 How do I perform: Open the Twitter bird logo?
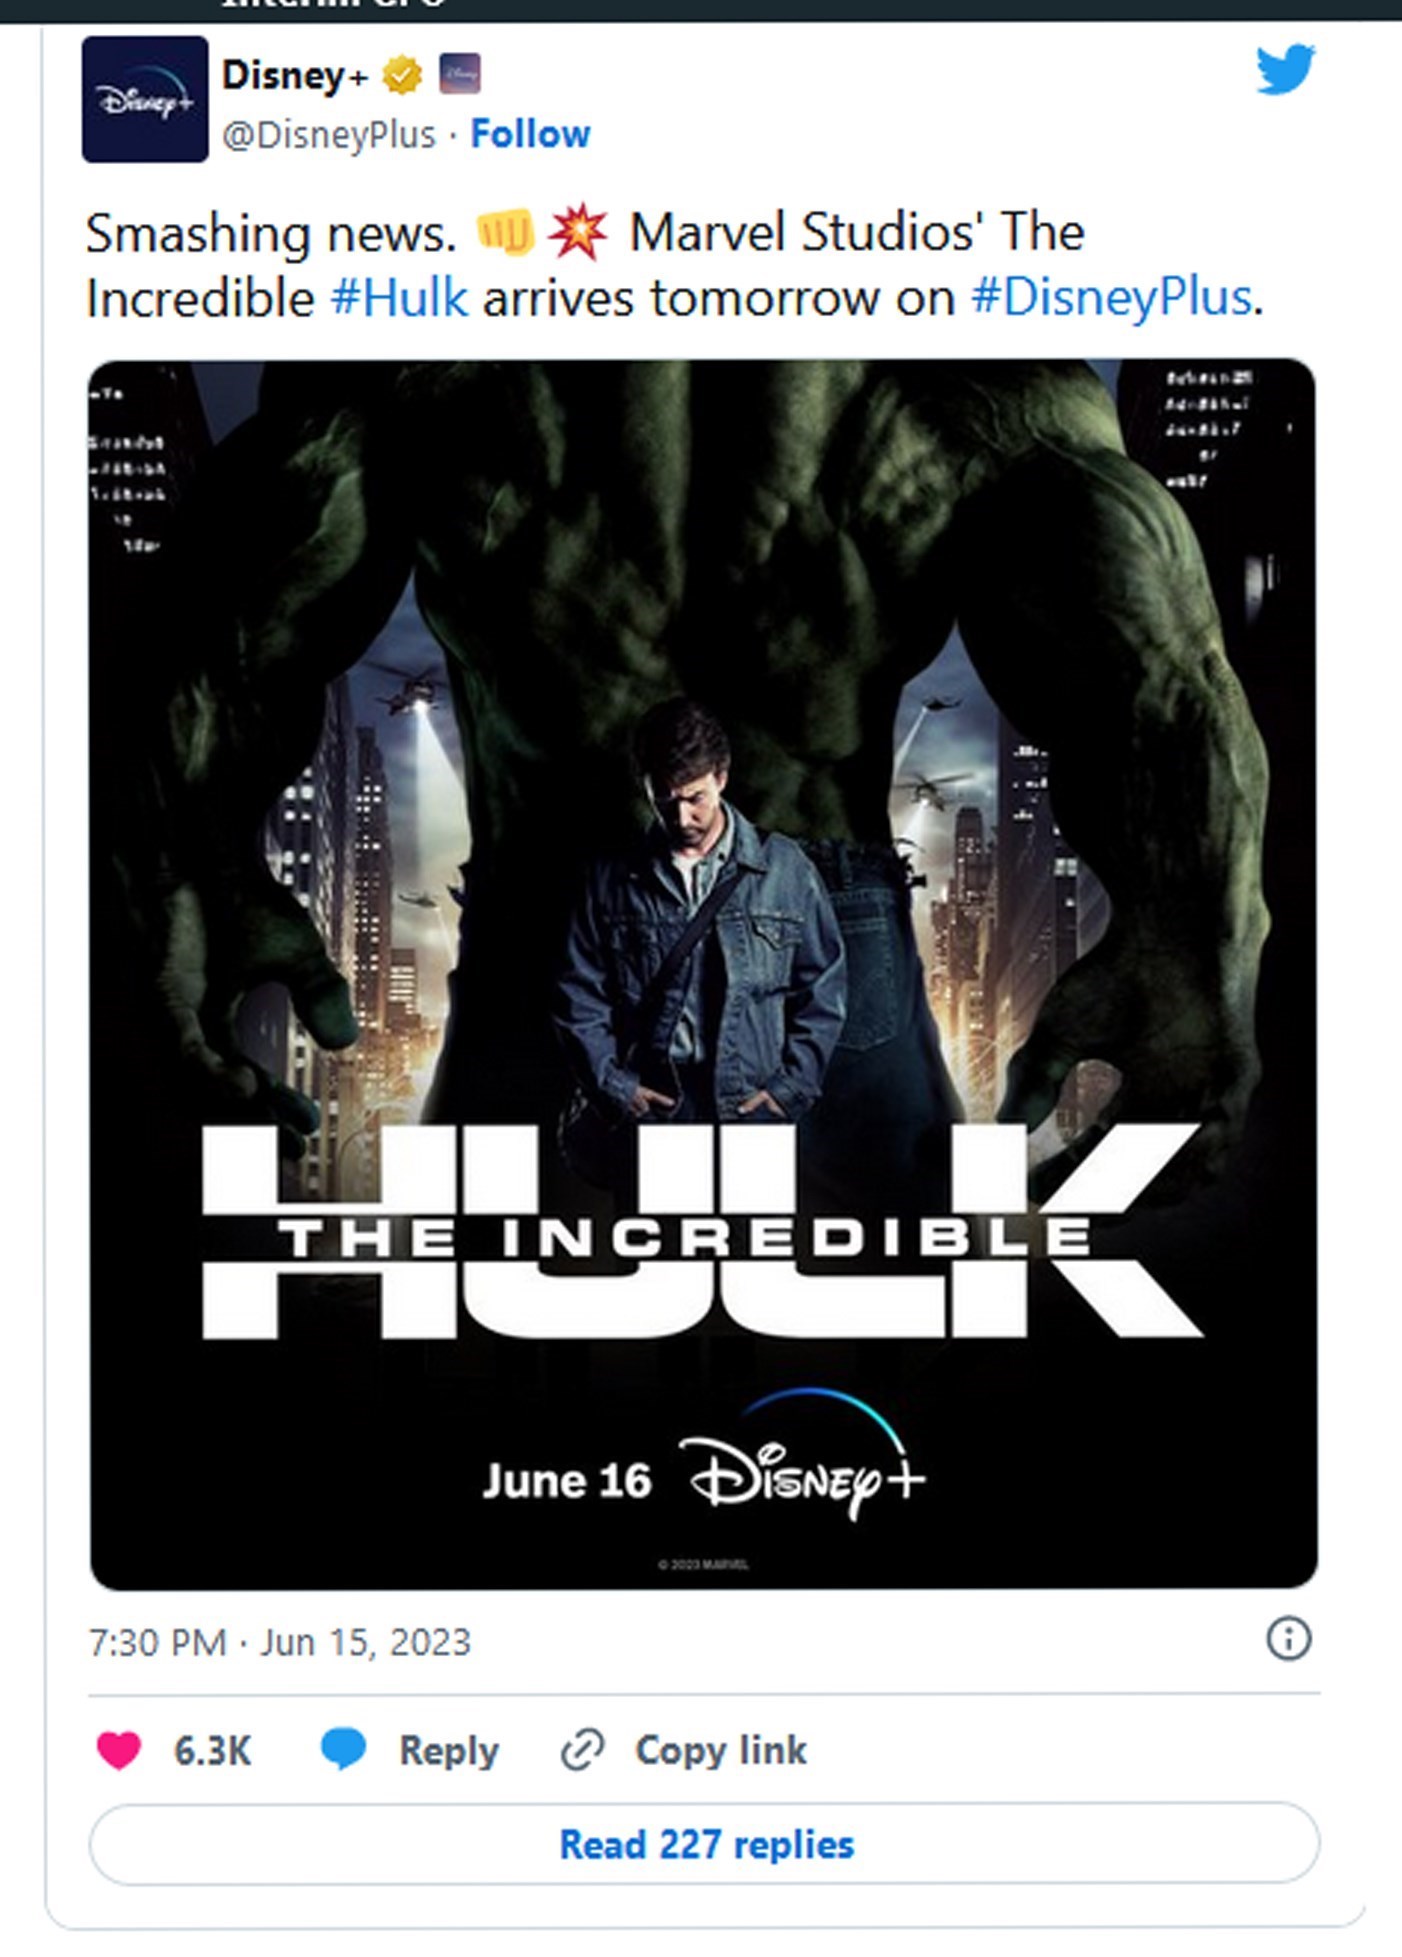click(1285, 69)
